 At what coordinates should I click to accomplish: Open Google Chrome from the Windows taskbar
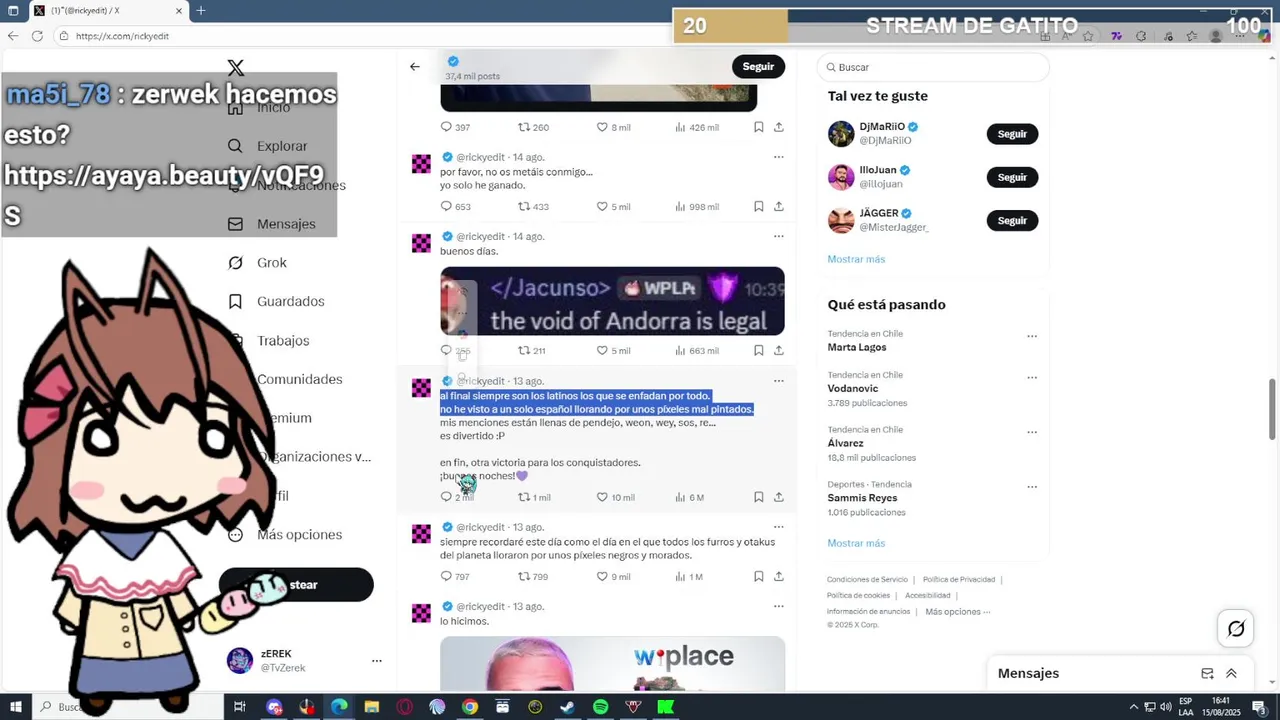470,707
